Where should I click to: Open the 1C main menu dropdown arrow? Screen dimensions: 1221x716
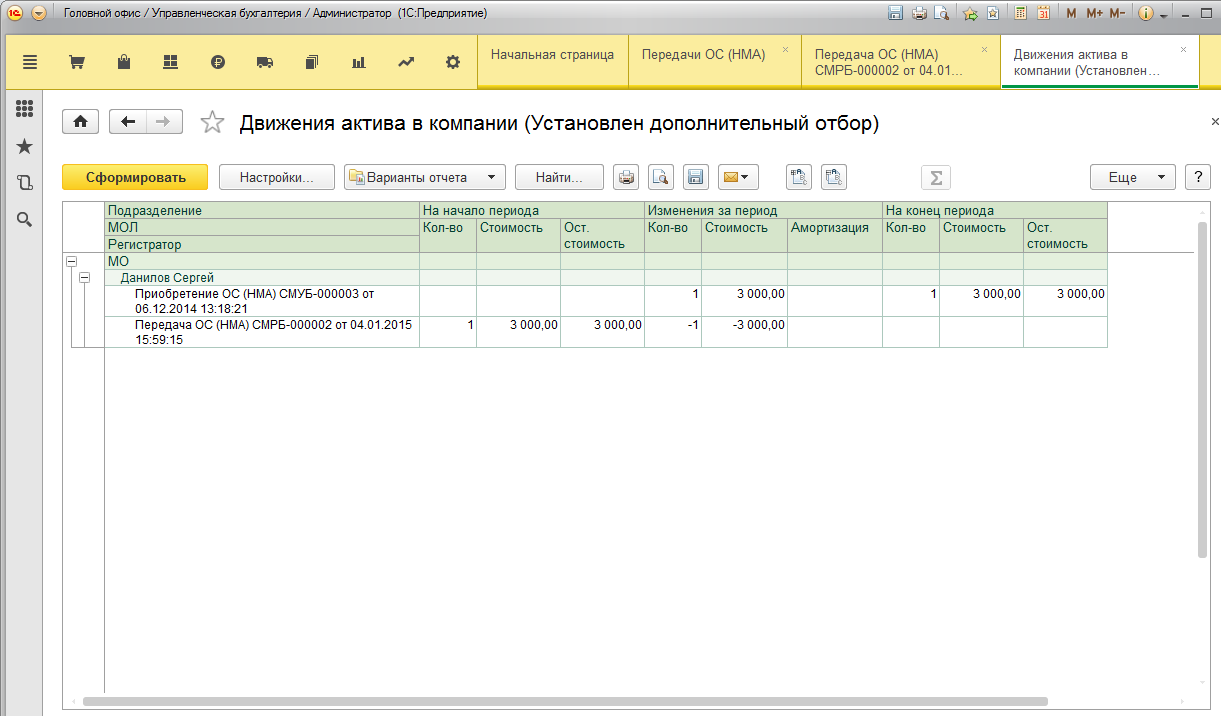pos(39,13)
